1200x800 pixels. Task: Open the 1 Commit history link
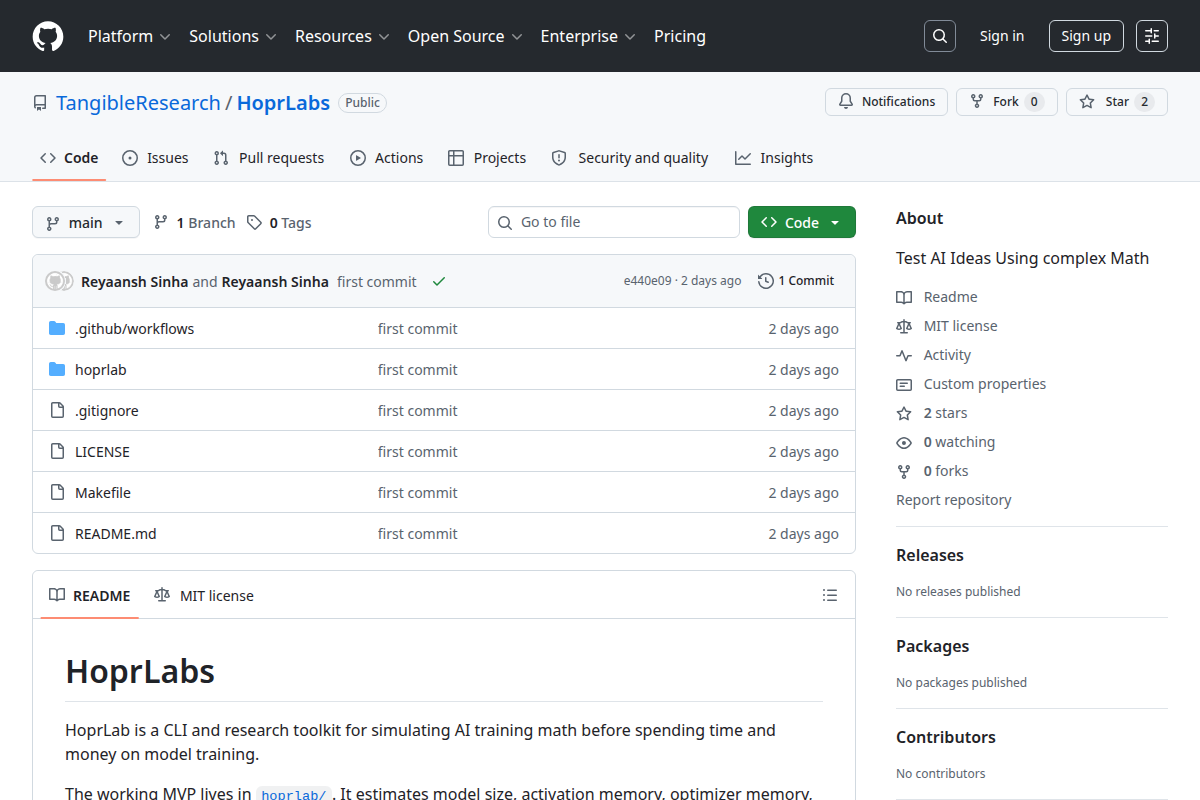click(796, 281)
